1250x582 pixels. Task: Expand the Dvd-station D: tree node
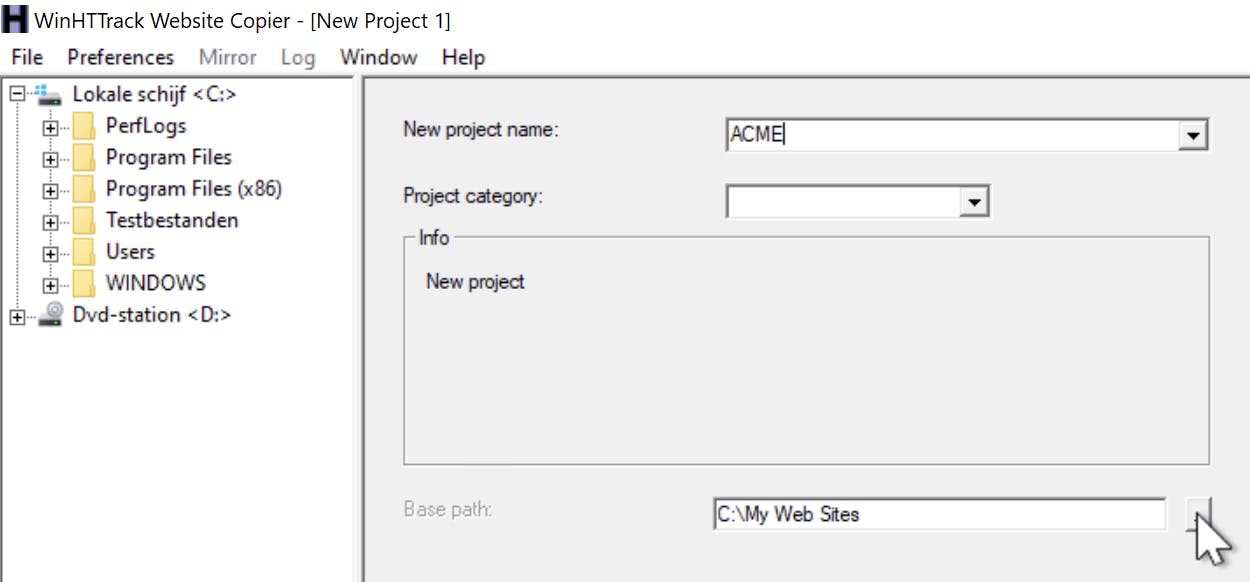click(x=17, y=317)
